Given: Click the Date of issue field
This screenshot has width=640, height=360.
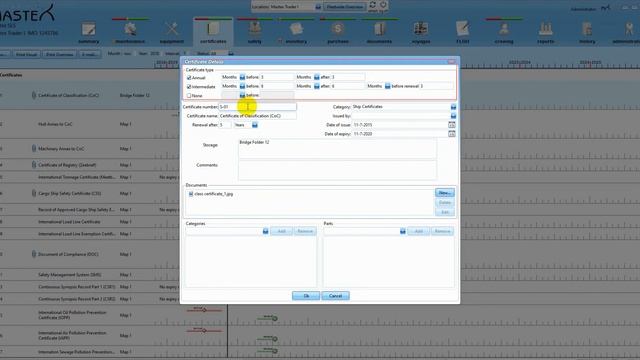Looking at the screenshot, I should click(400, 125).
